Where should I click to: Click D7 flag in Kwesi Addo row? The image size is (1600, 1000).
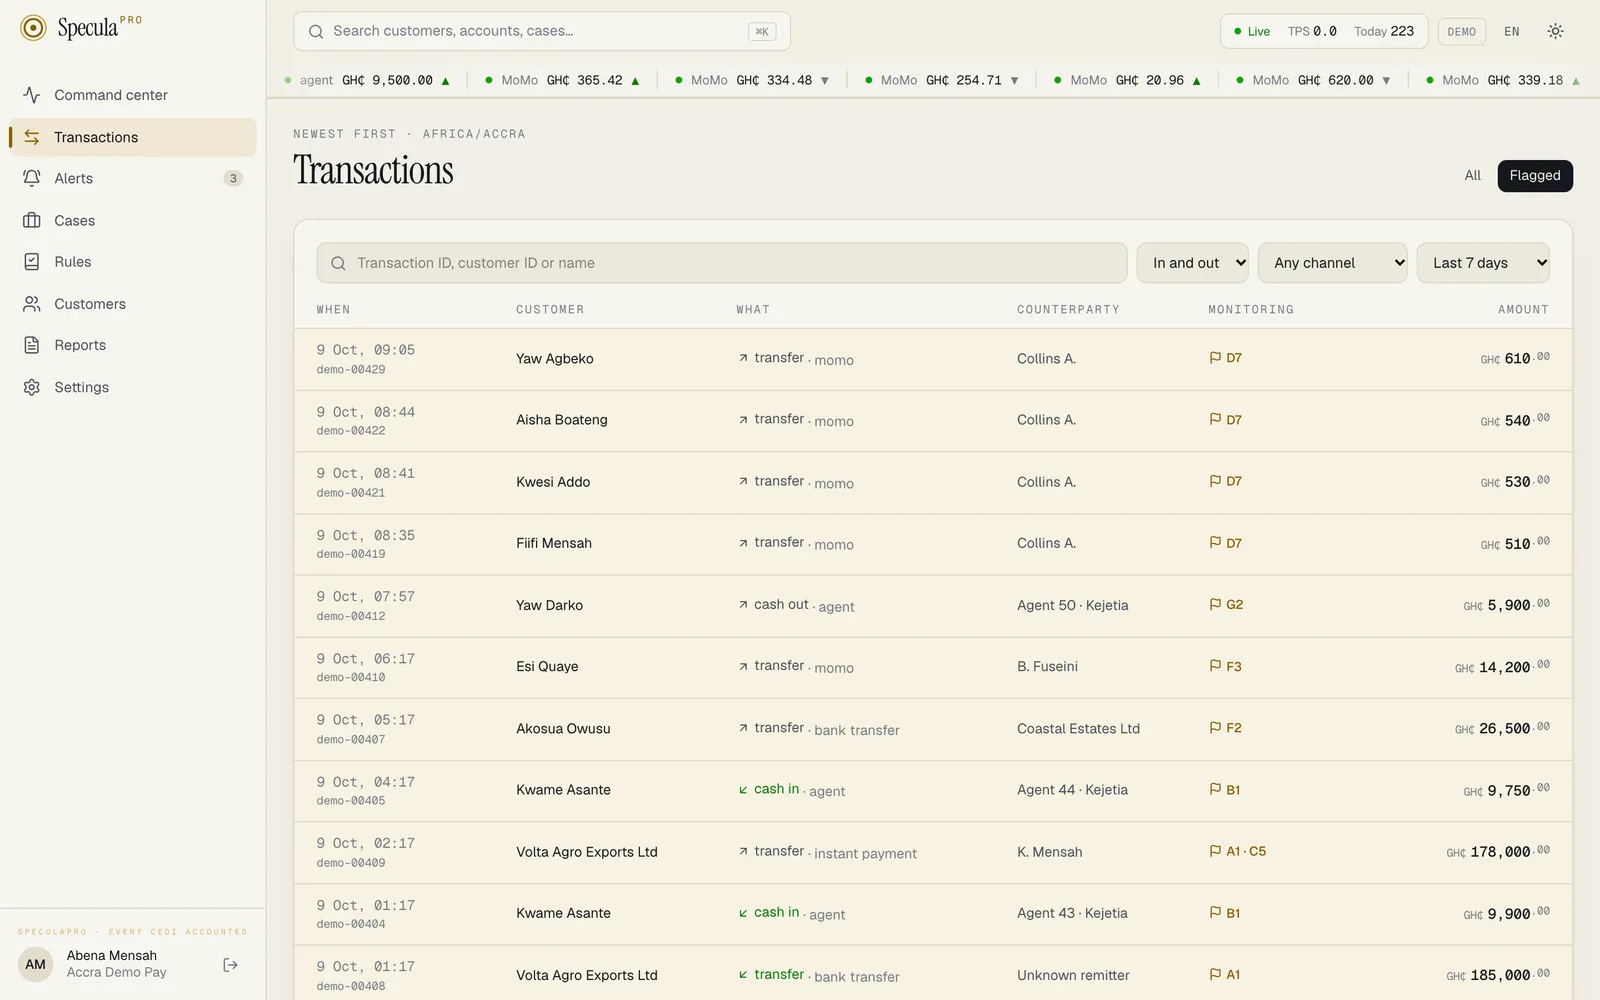click(x=1226, y=481)
